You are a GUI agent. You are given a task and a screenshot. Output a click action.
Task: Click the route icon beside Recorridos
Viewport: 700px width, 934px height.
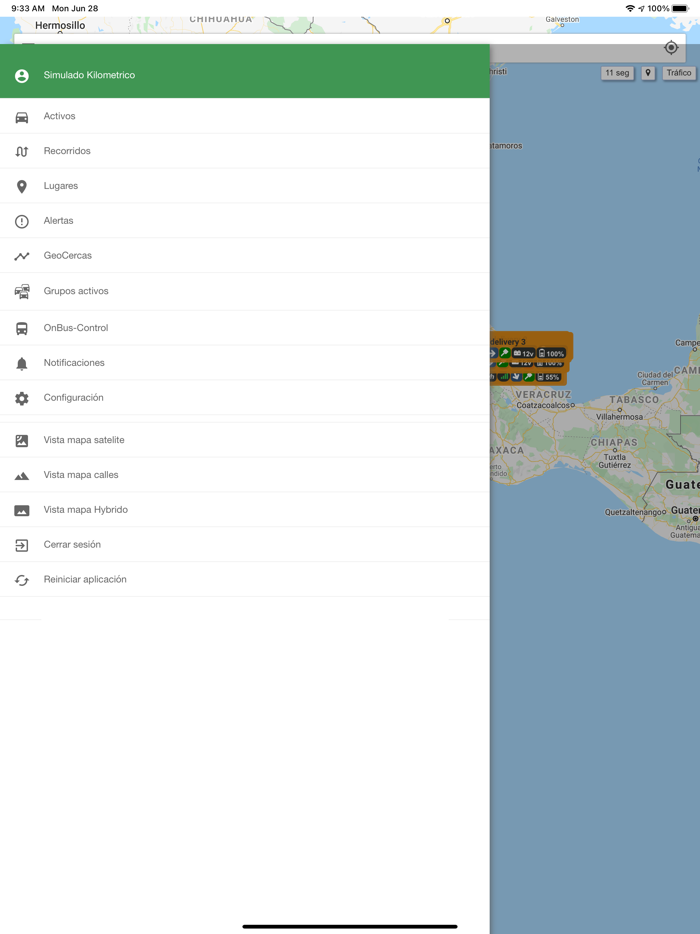(x=21, y=151)
